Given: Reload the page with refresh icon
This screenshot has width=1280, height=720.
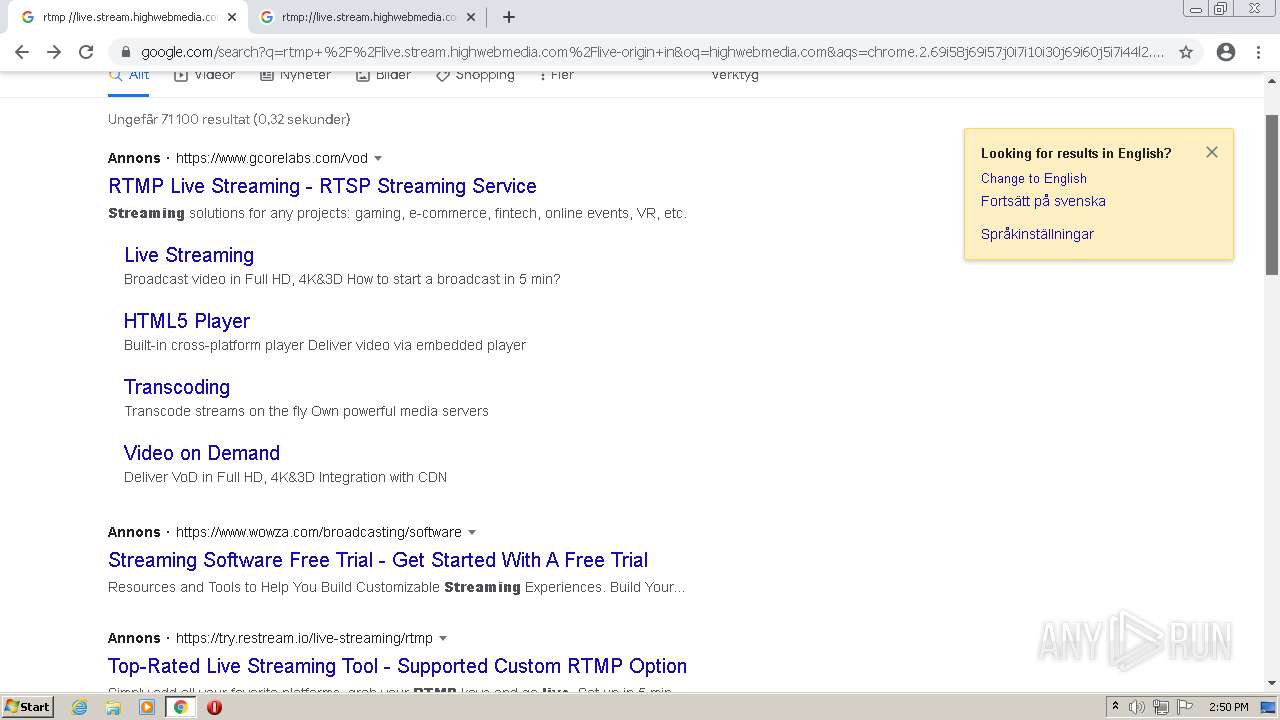Looking at the screenshot, I should [x=86, y=52].
